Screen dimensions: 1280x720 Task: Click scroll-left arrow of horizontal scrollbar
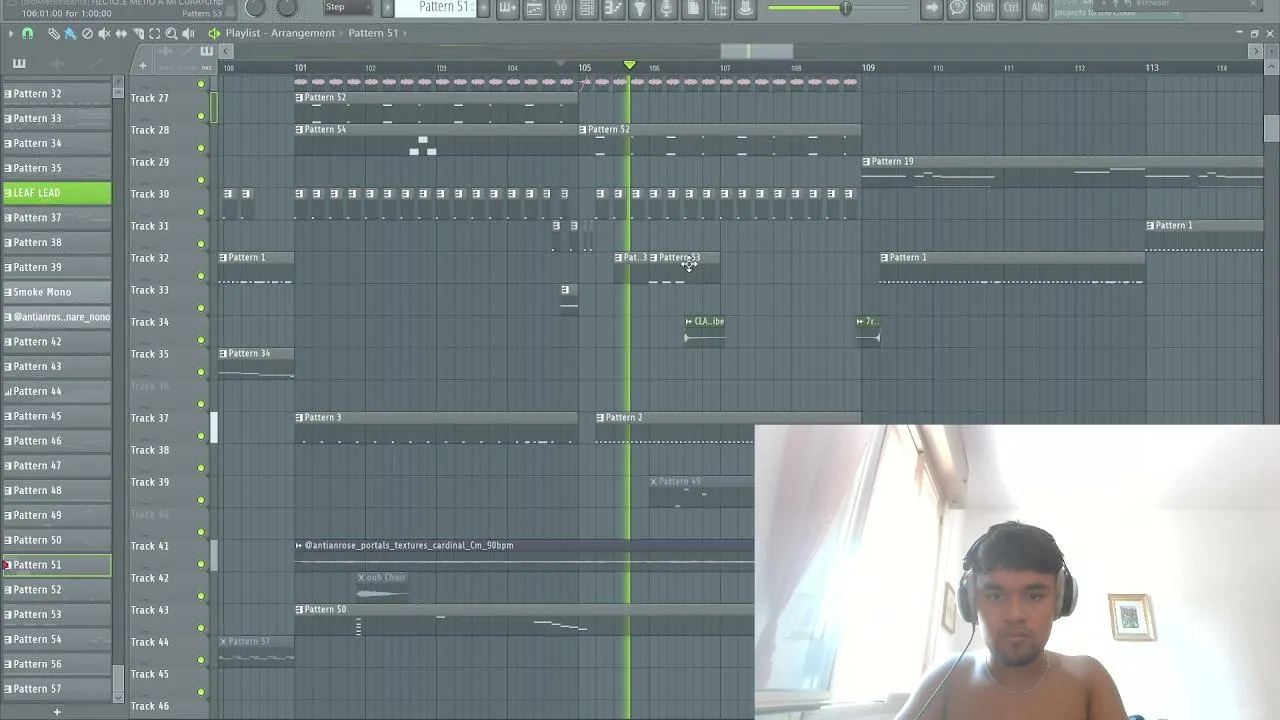coord(226,51)
